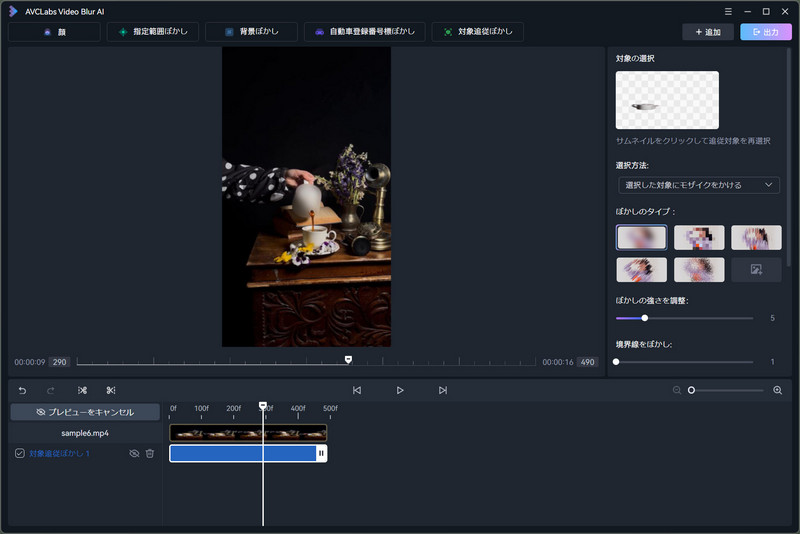This screenshot has height=534, width=800.
Task: Open the hamburger menu in title bar
Action: [x=728, y=11]
